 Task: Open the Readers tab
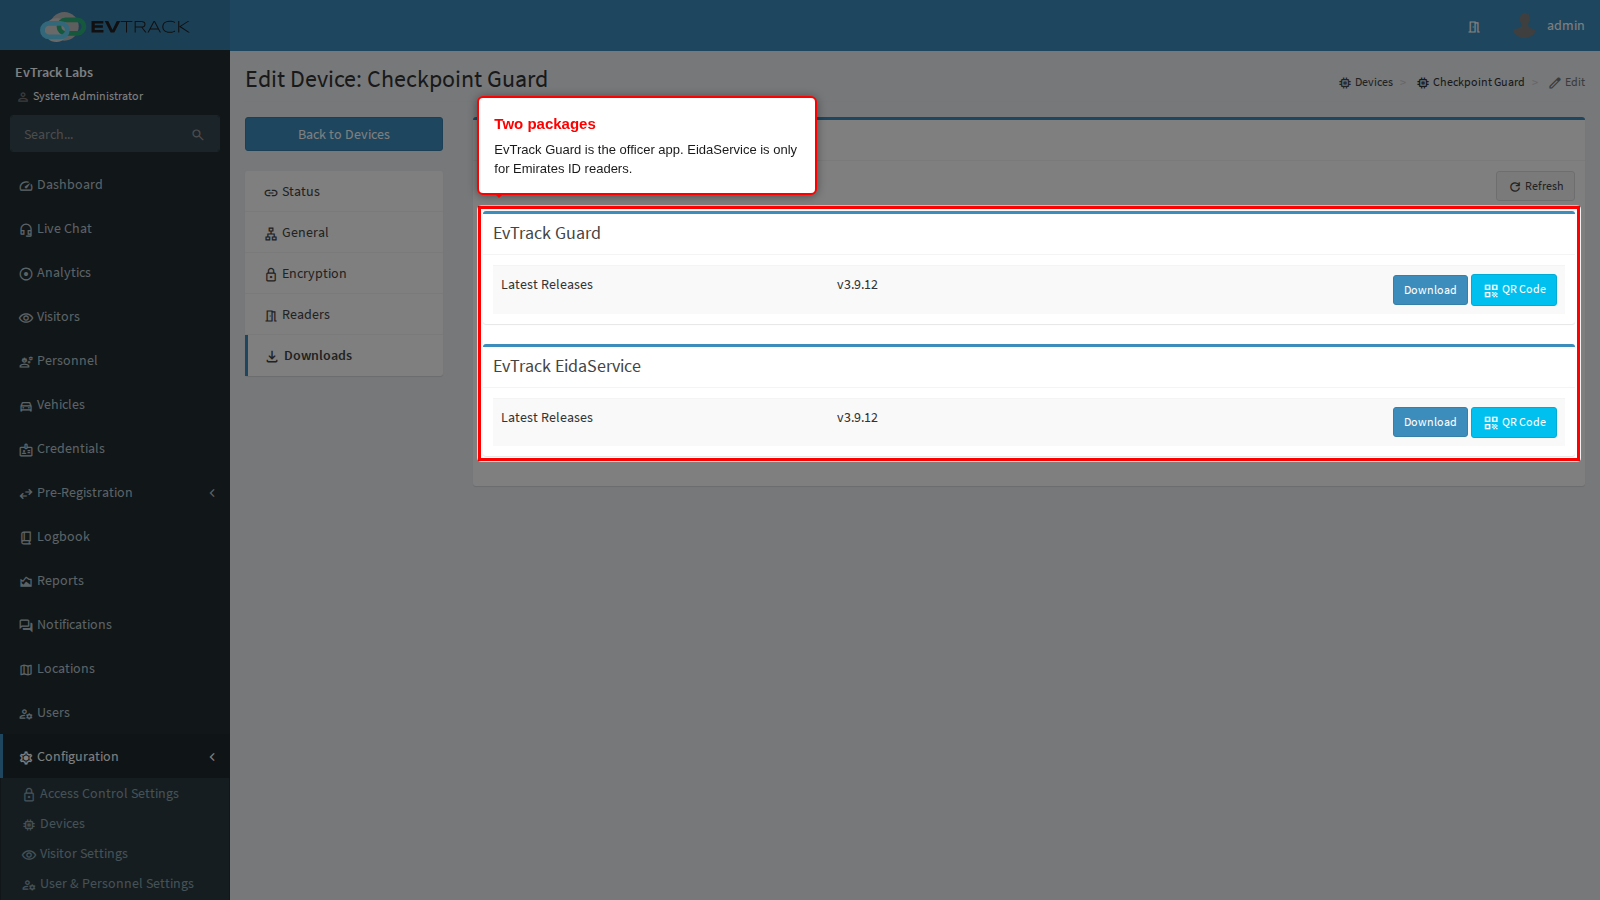tap(344, 315)
